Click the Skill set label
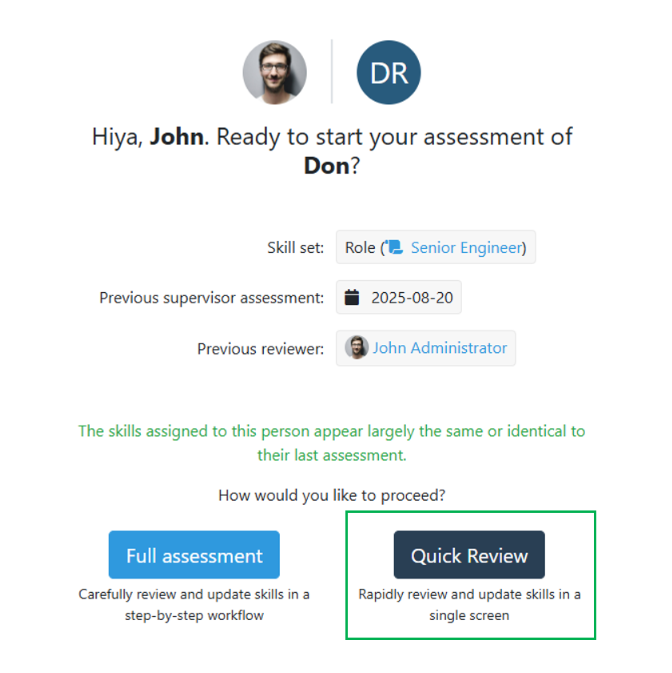Image resolution: width=672 pixels, height=673 pixels. click(295, 248)
